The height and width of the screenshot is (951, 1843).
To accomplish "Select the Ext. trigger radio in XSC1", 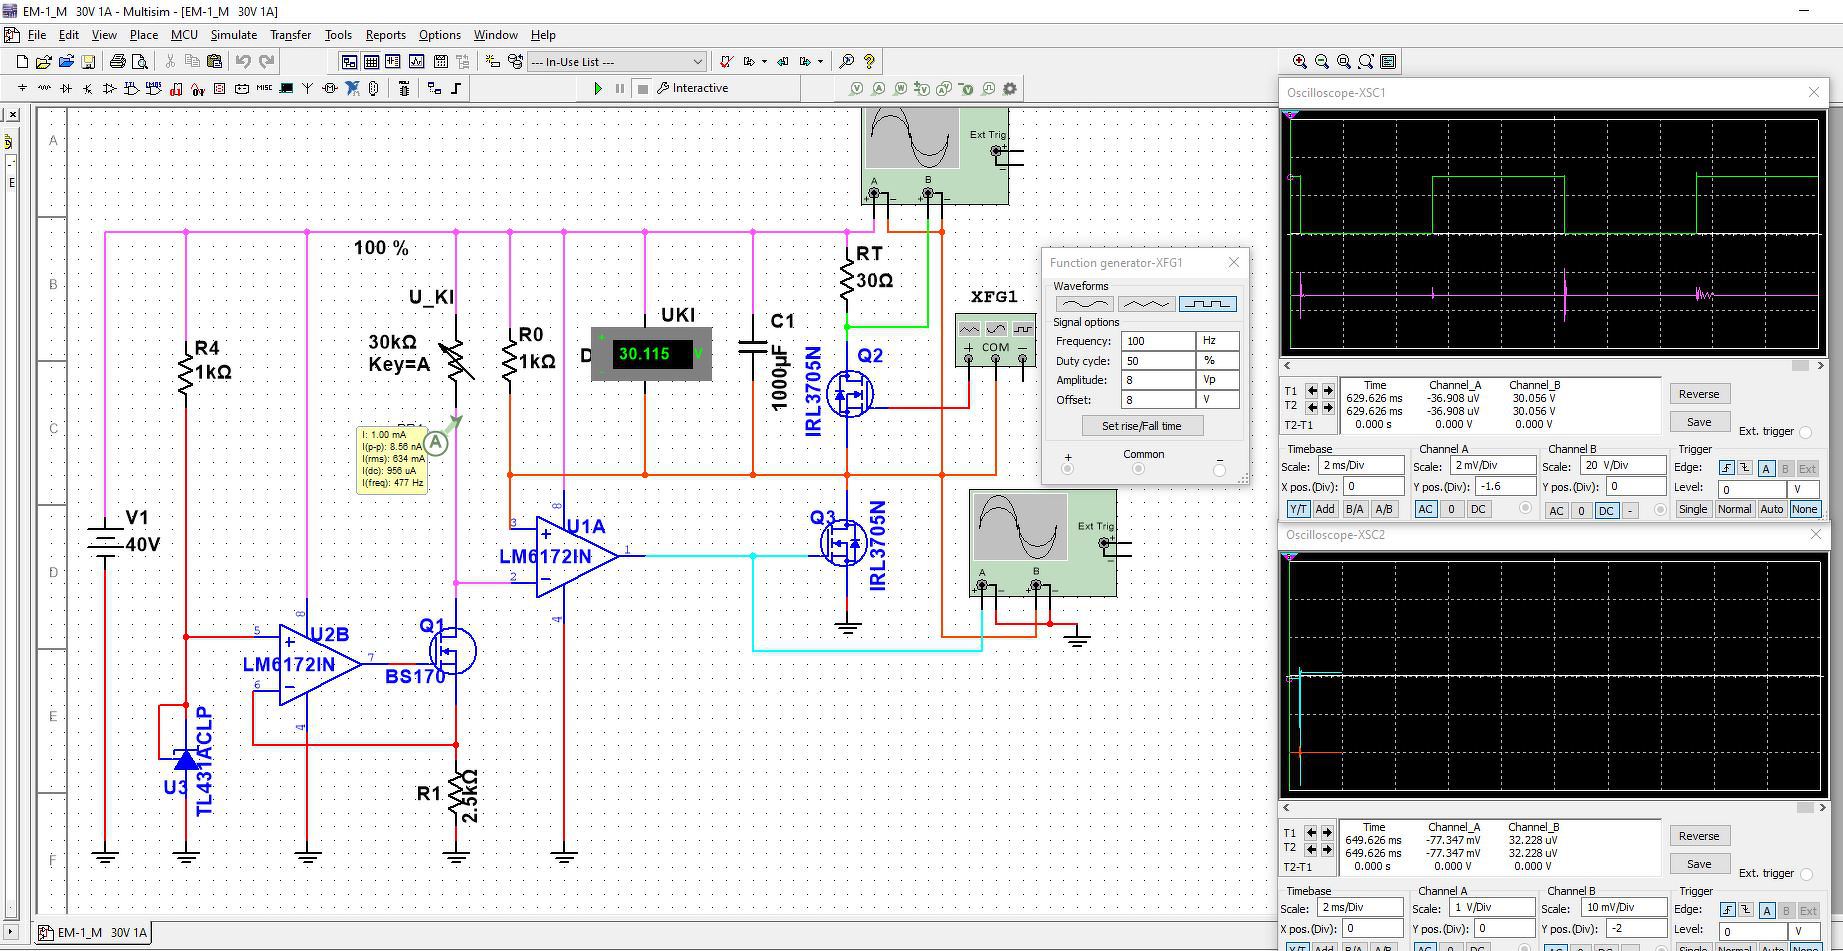I will [1805, 432].
